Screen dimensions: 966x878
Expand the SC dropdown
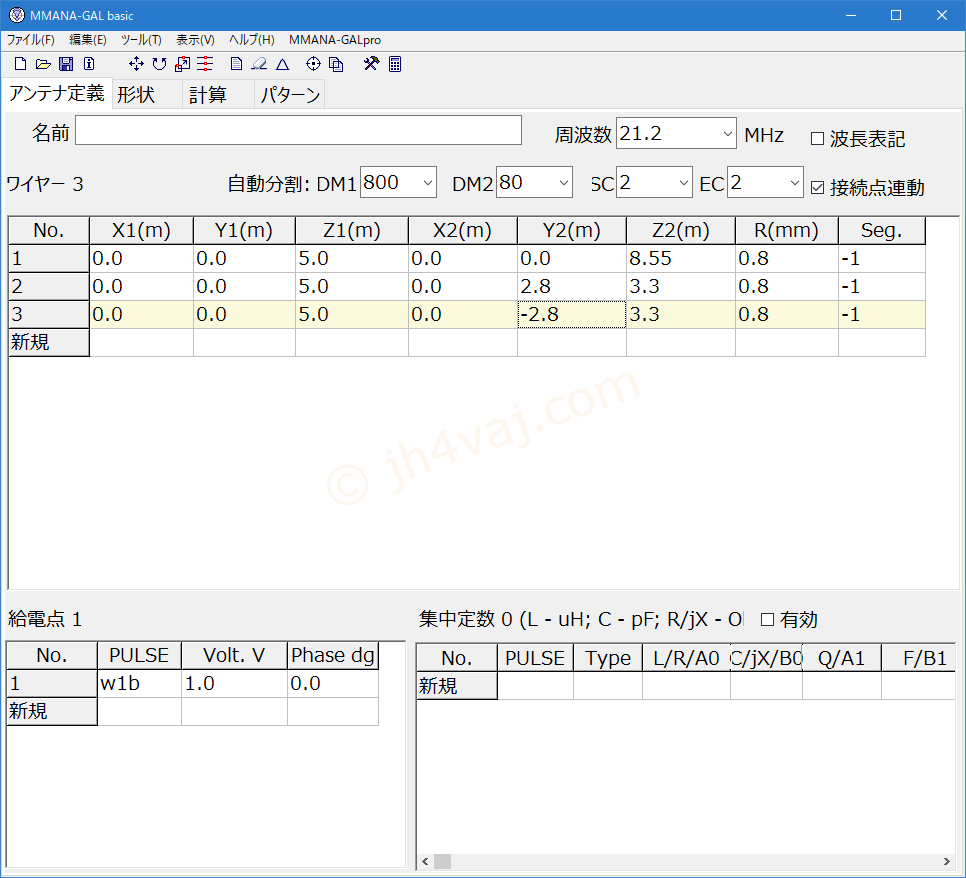point(683,183)
